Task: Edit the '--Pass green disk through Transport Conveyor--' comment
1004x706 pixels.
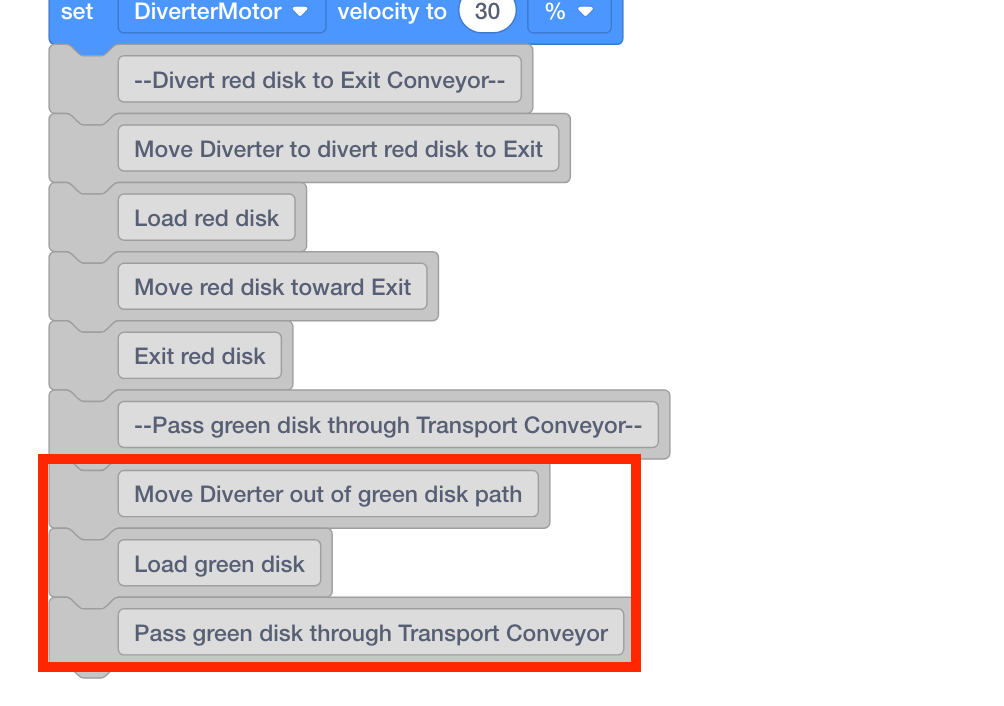Action: 387,425
